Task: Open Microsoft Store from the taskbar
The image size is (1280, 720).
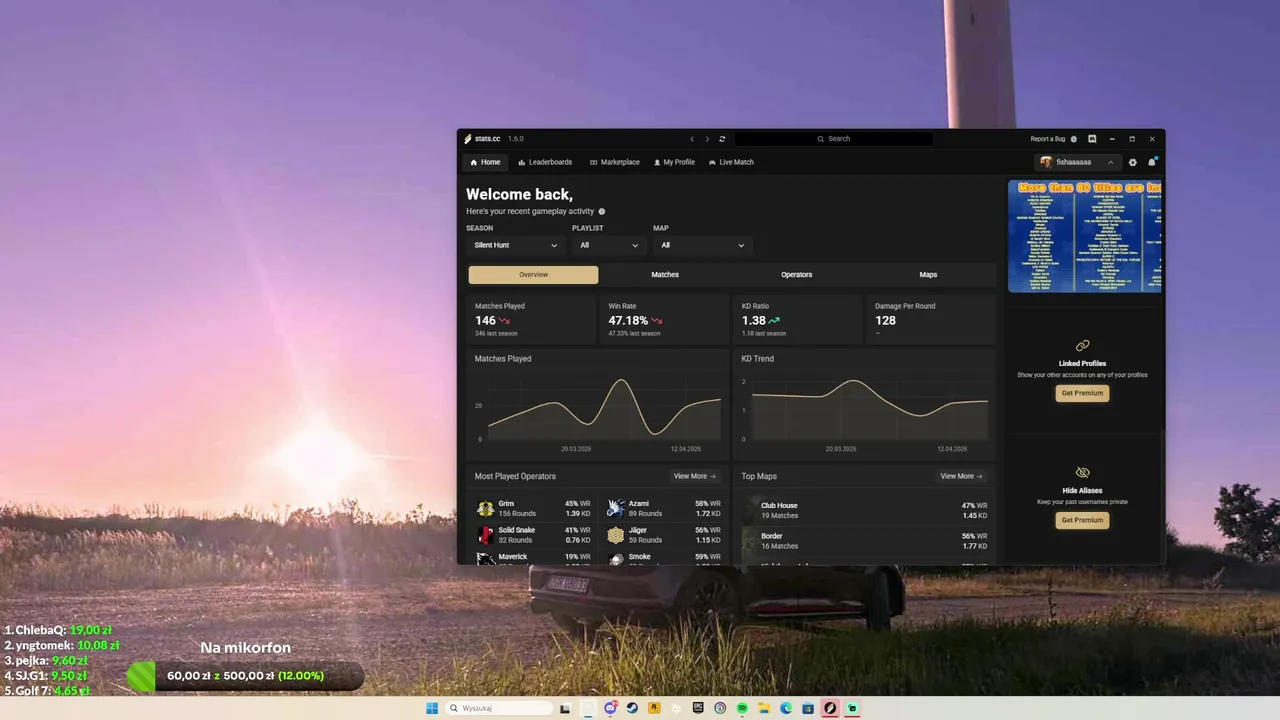Action: click(808, 708)
